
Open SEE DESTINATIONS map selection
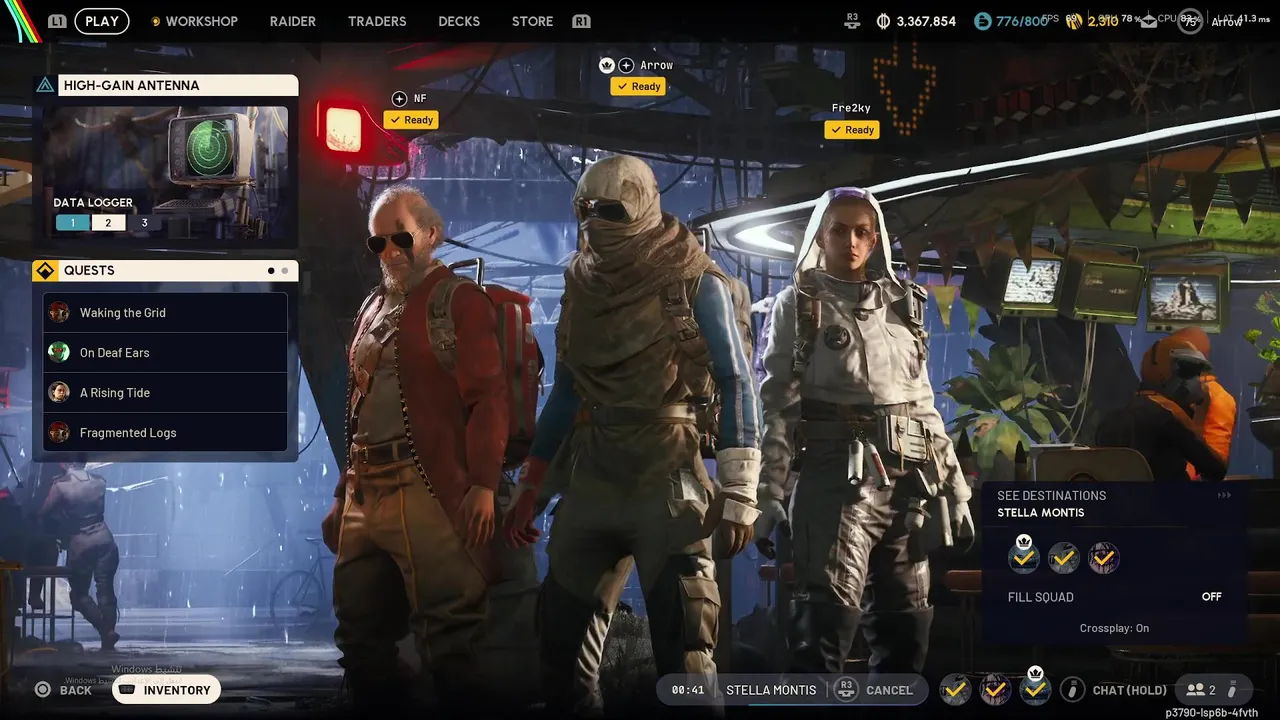1051,495
